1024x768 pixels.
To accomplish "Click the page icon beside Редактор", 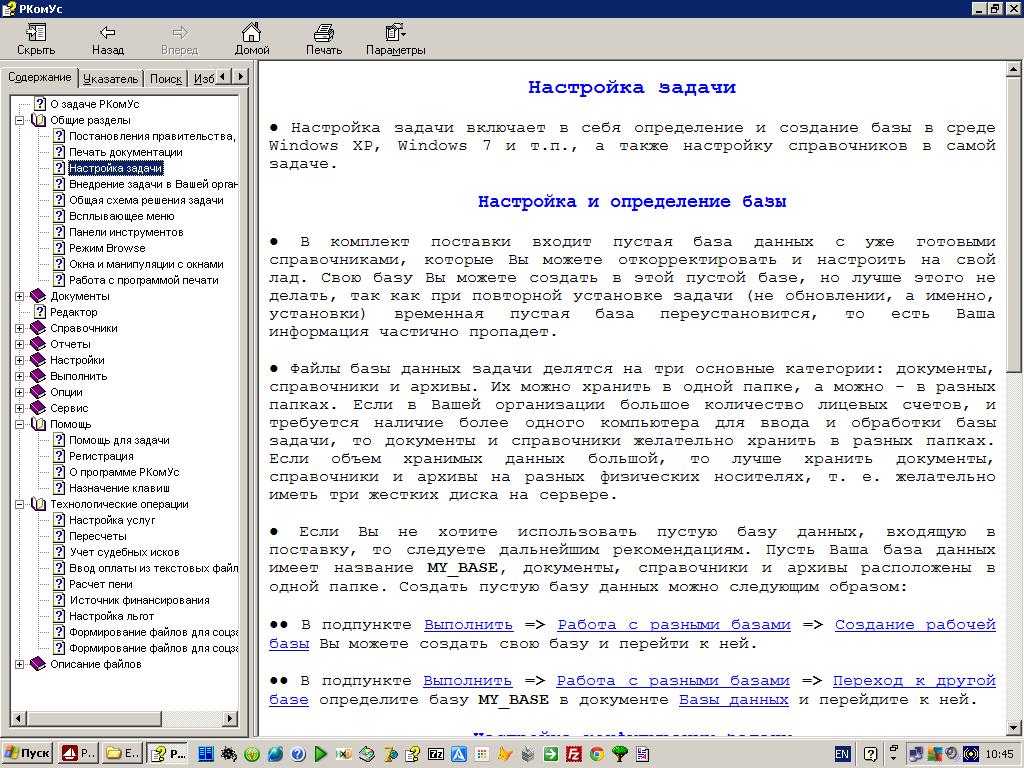I will click(x=40, y=312).
